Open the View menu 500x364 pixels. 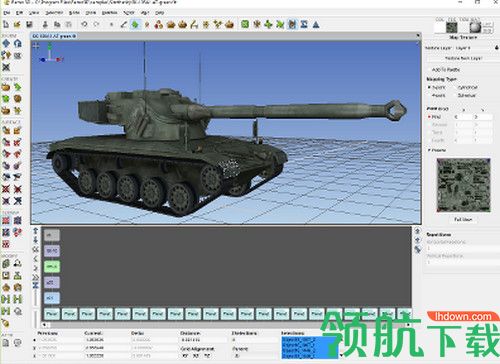pos(34,13)
